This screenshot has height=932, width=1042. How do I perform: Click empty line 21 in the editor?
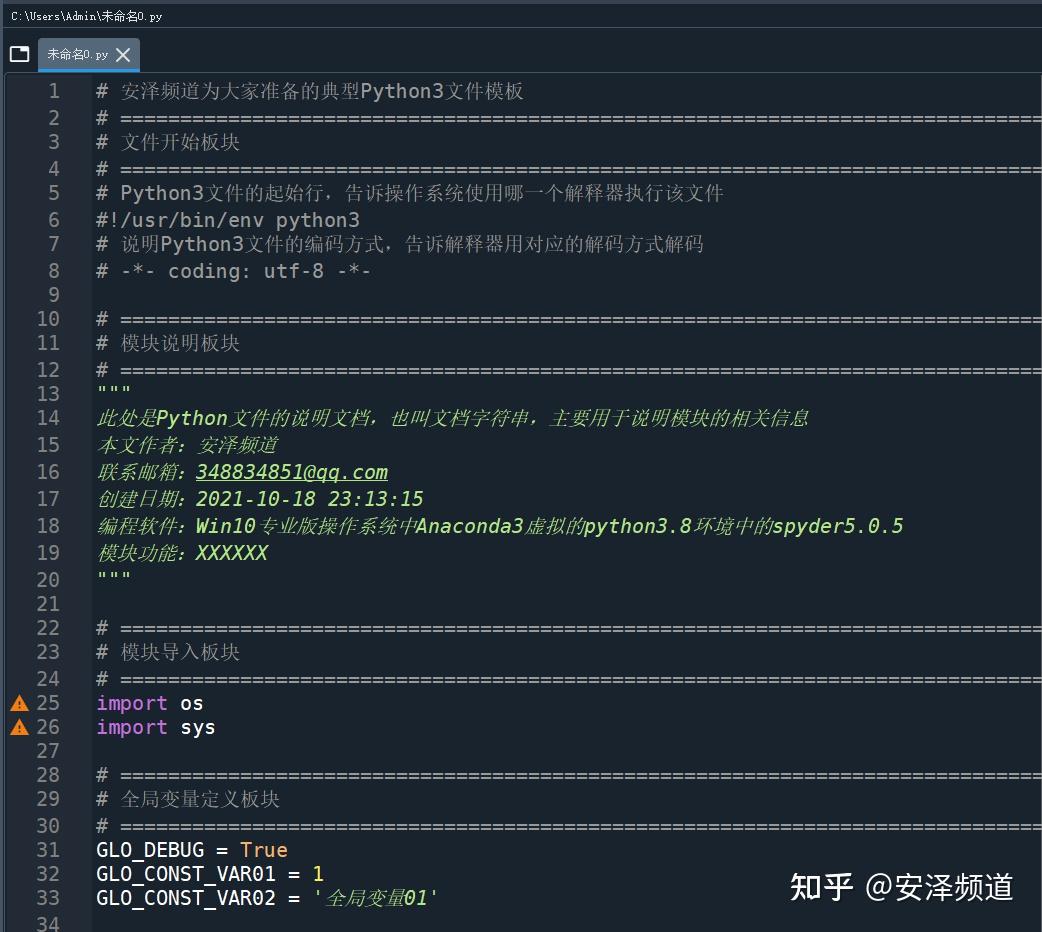(400, 604)
